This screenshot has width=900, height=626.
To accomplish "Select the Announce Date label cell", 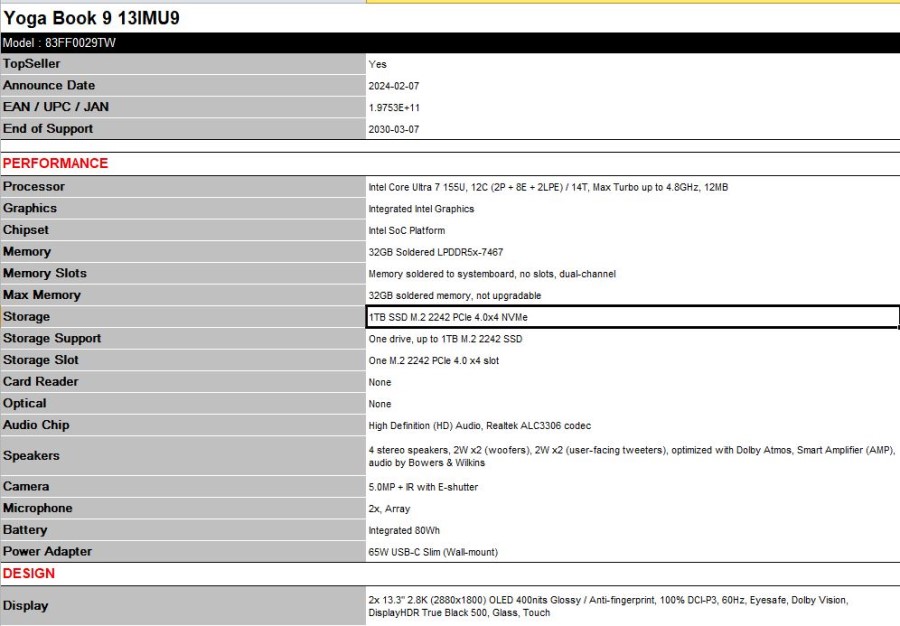I will pyautogui.click(x=183, y=85).
